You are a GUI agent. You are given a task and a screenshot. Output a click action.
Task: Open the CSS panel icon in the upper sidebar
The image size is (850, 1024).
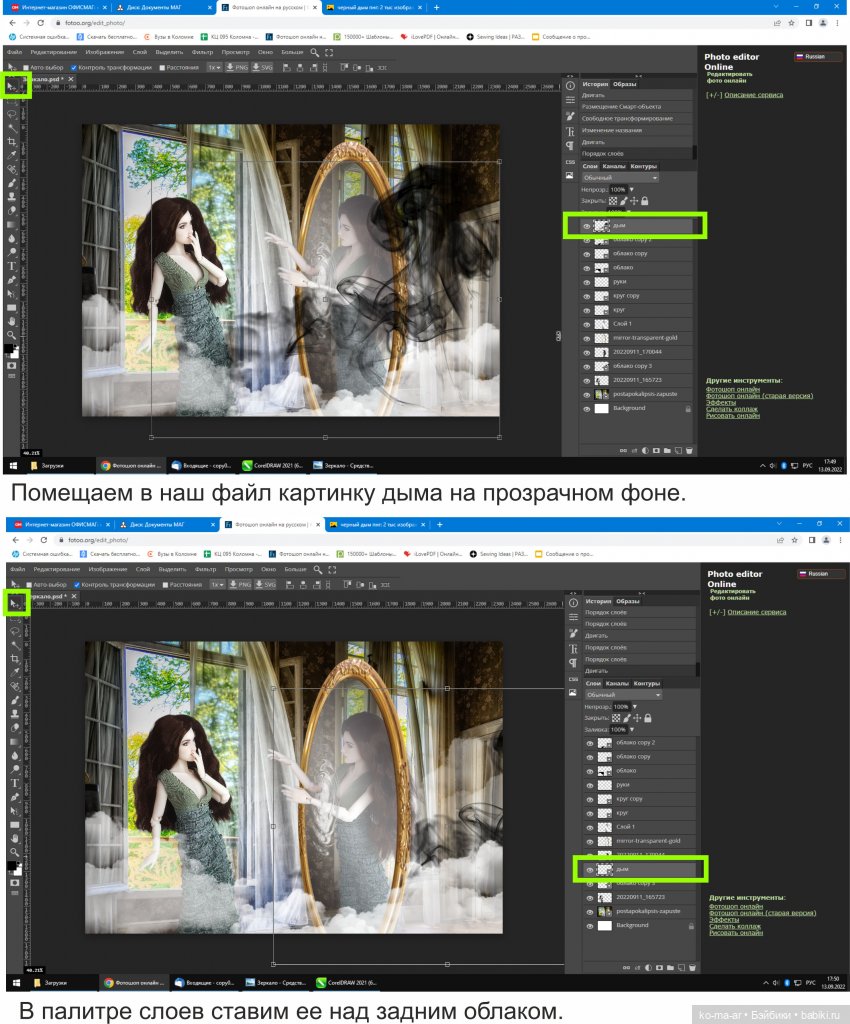pos(570,161)
